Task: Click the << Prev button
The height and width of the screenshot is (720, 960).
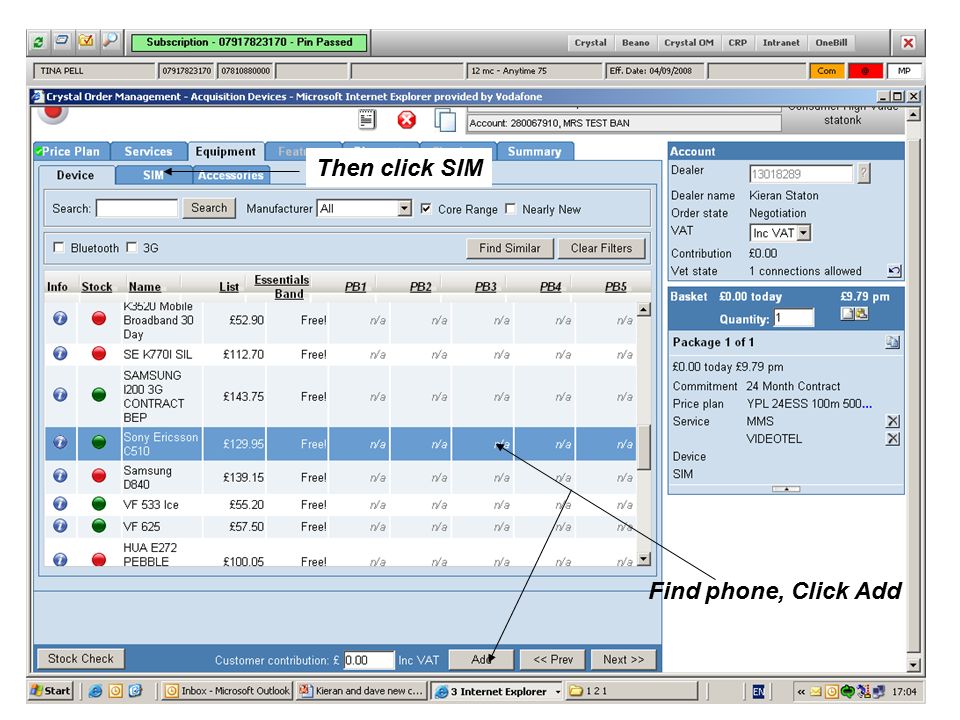Action: pos(553,659)
